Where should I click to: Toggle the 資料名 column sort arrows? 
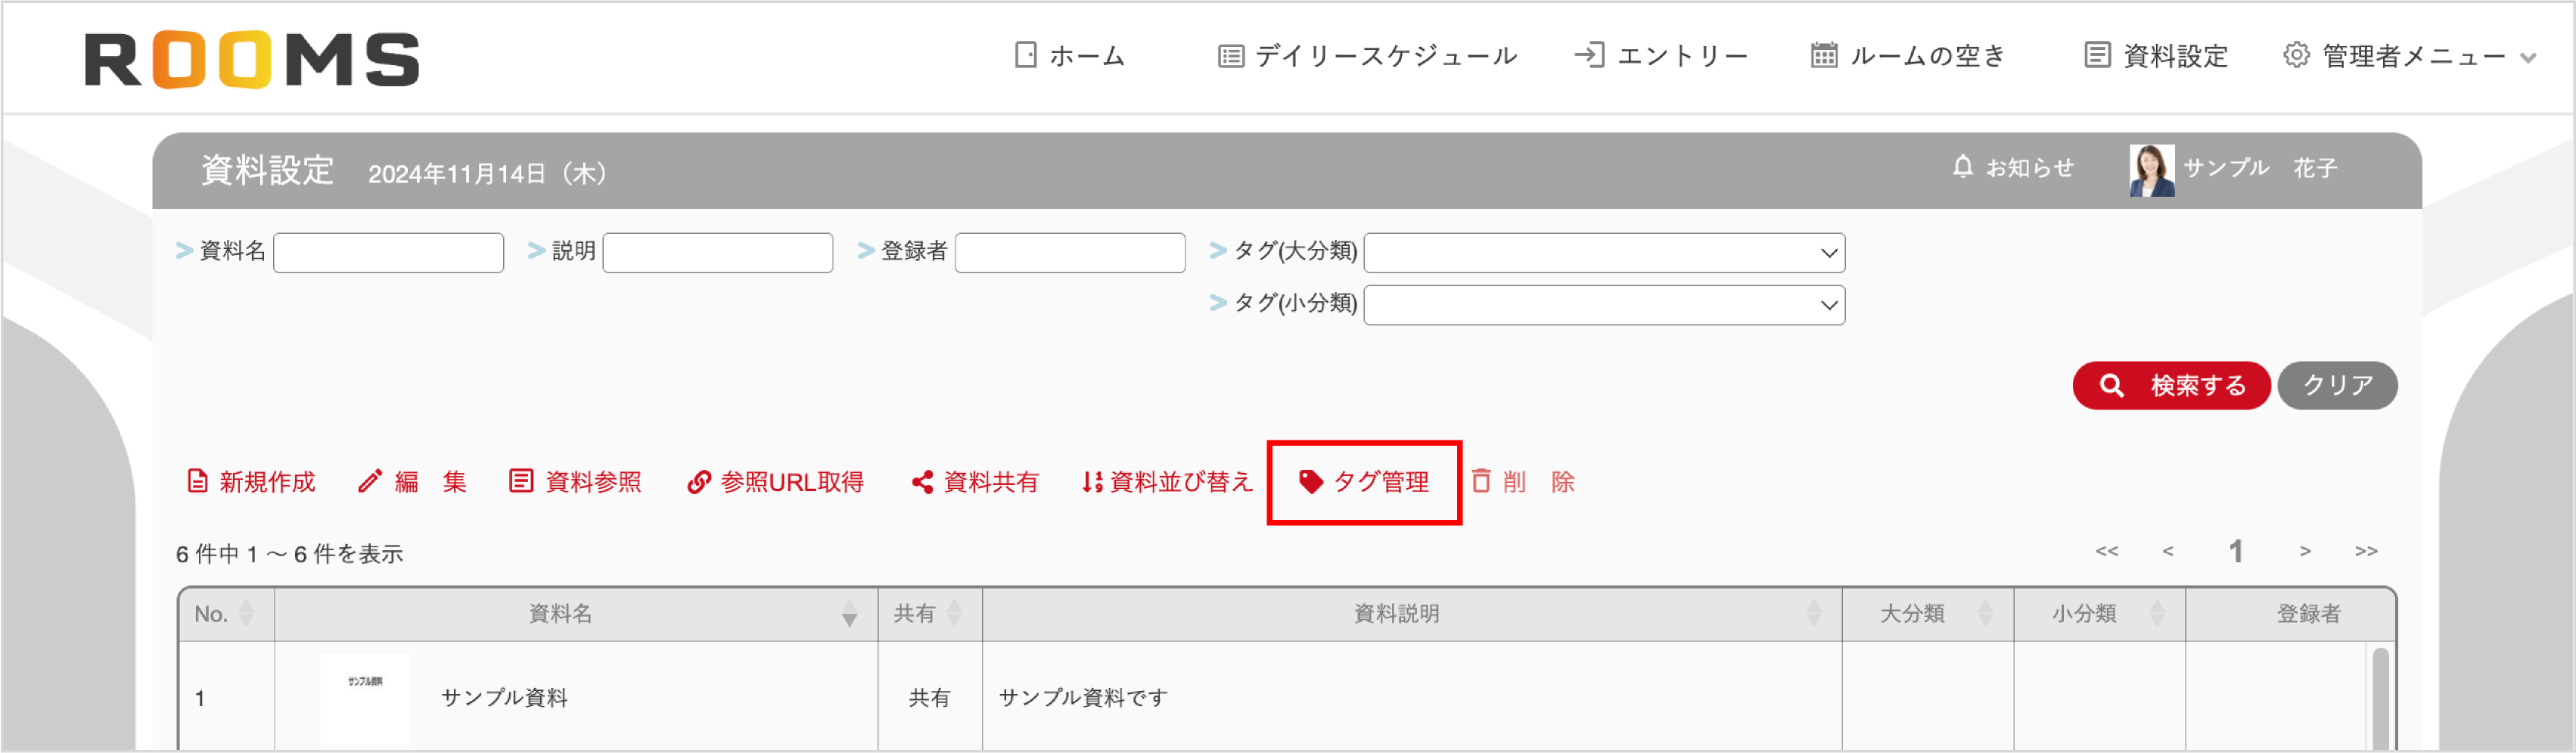[x=850, y=615]
